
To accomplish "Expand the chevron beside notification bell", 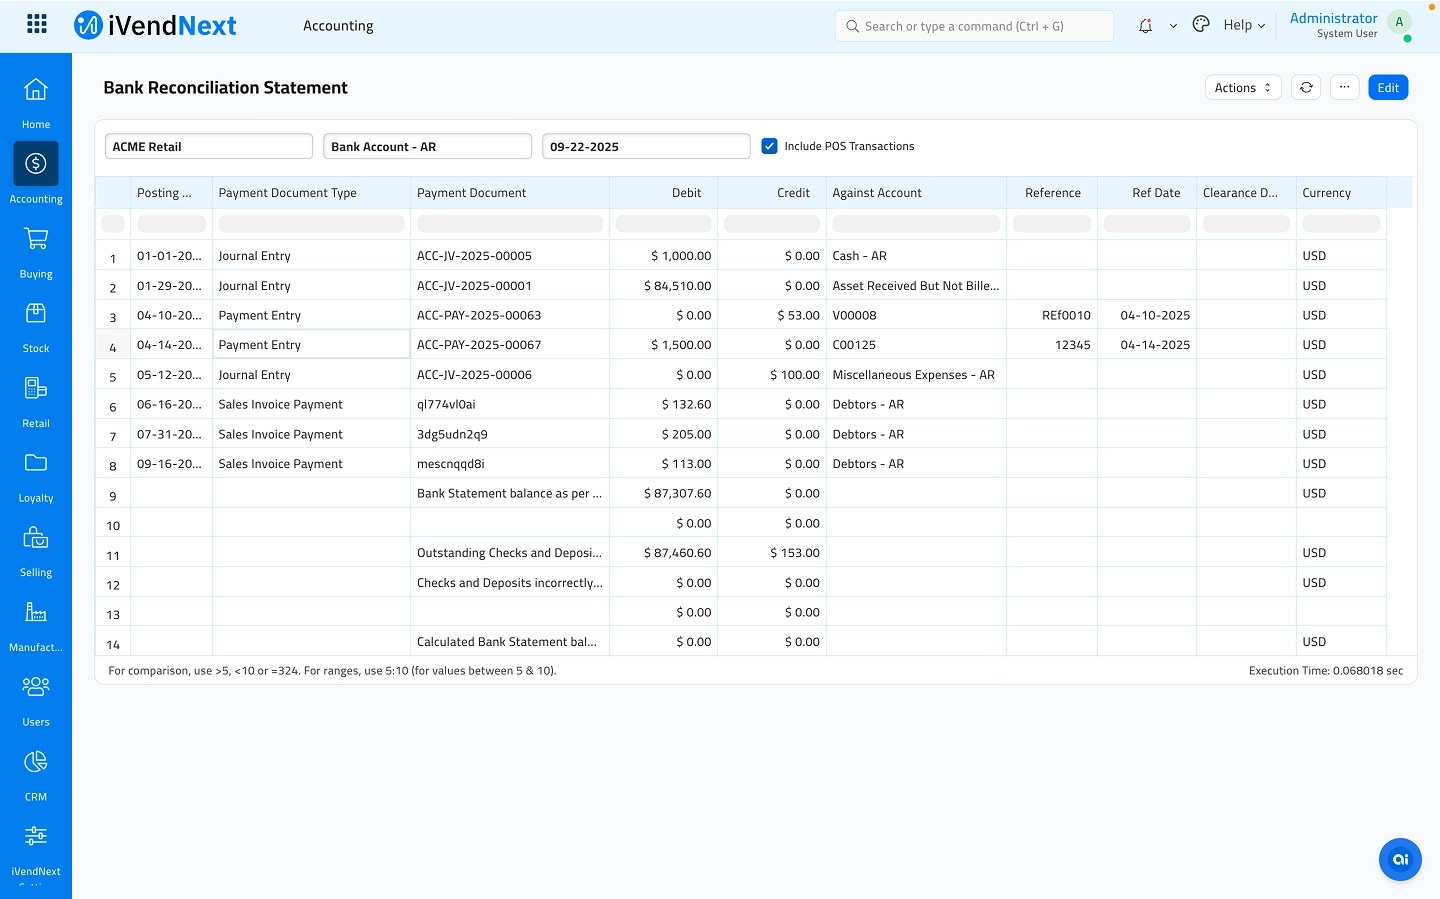I will point(1173,26).
